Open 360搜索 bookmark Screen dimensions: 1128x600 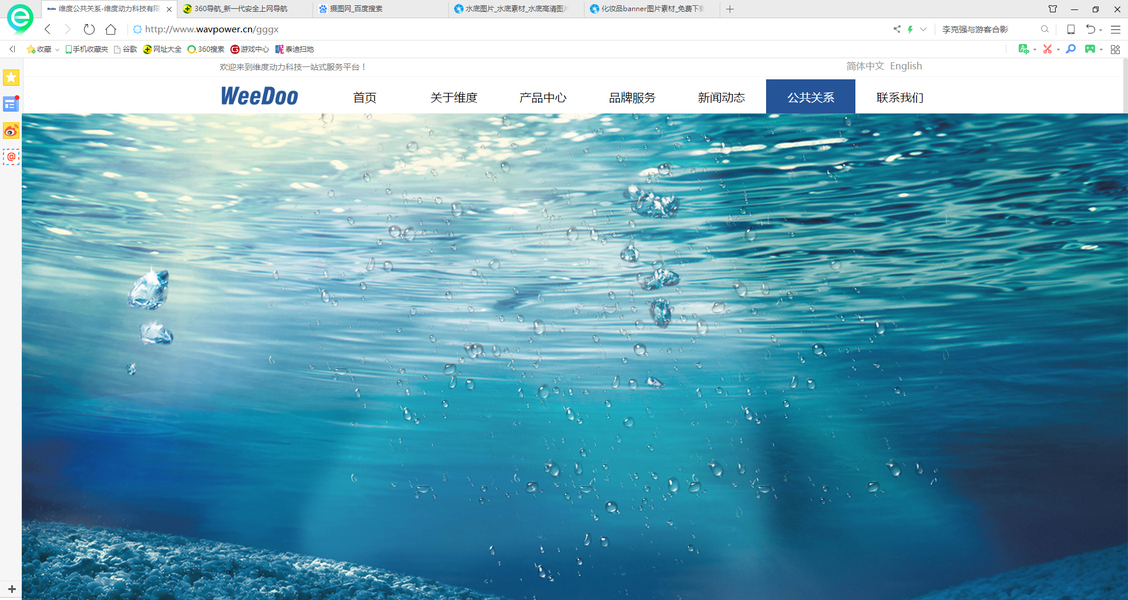click(x=206, y=50)
